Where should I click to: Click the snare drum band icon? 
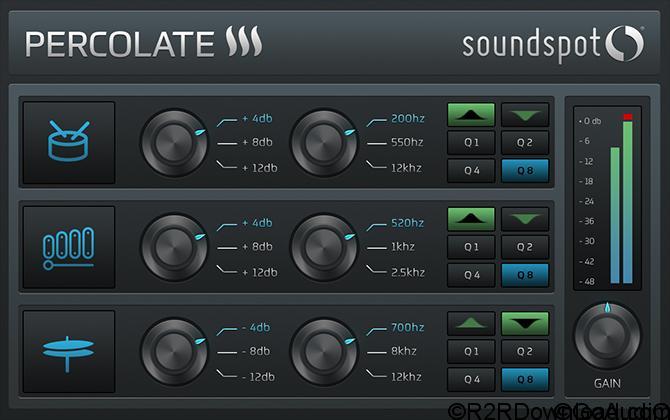69,142
